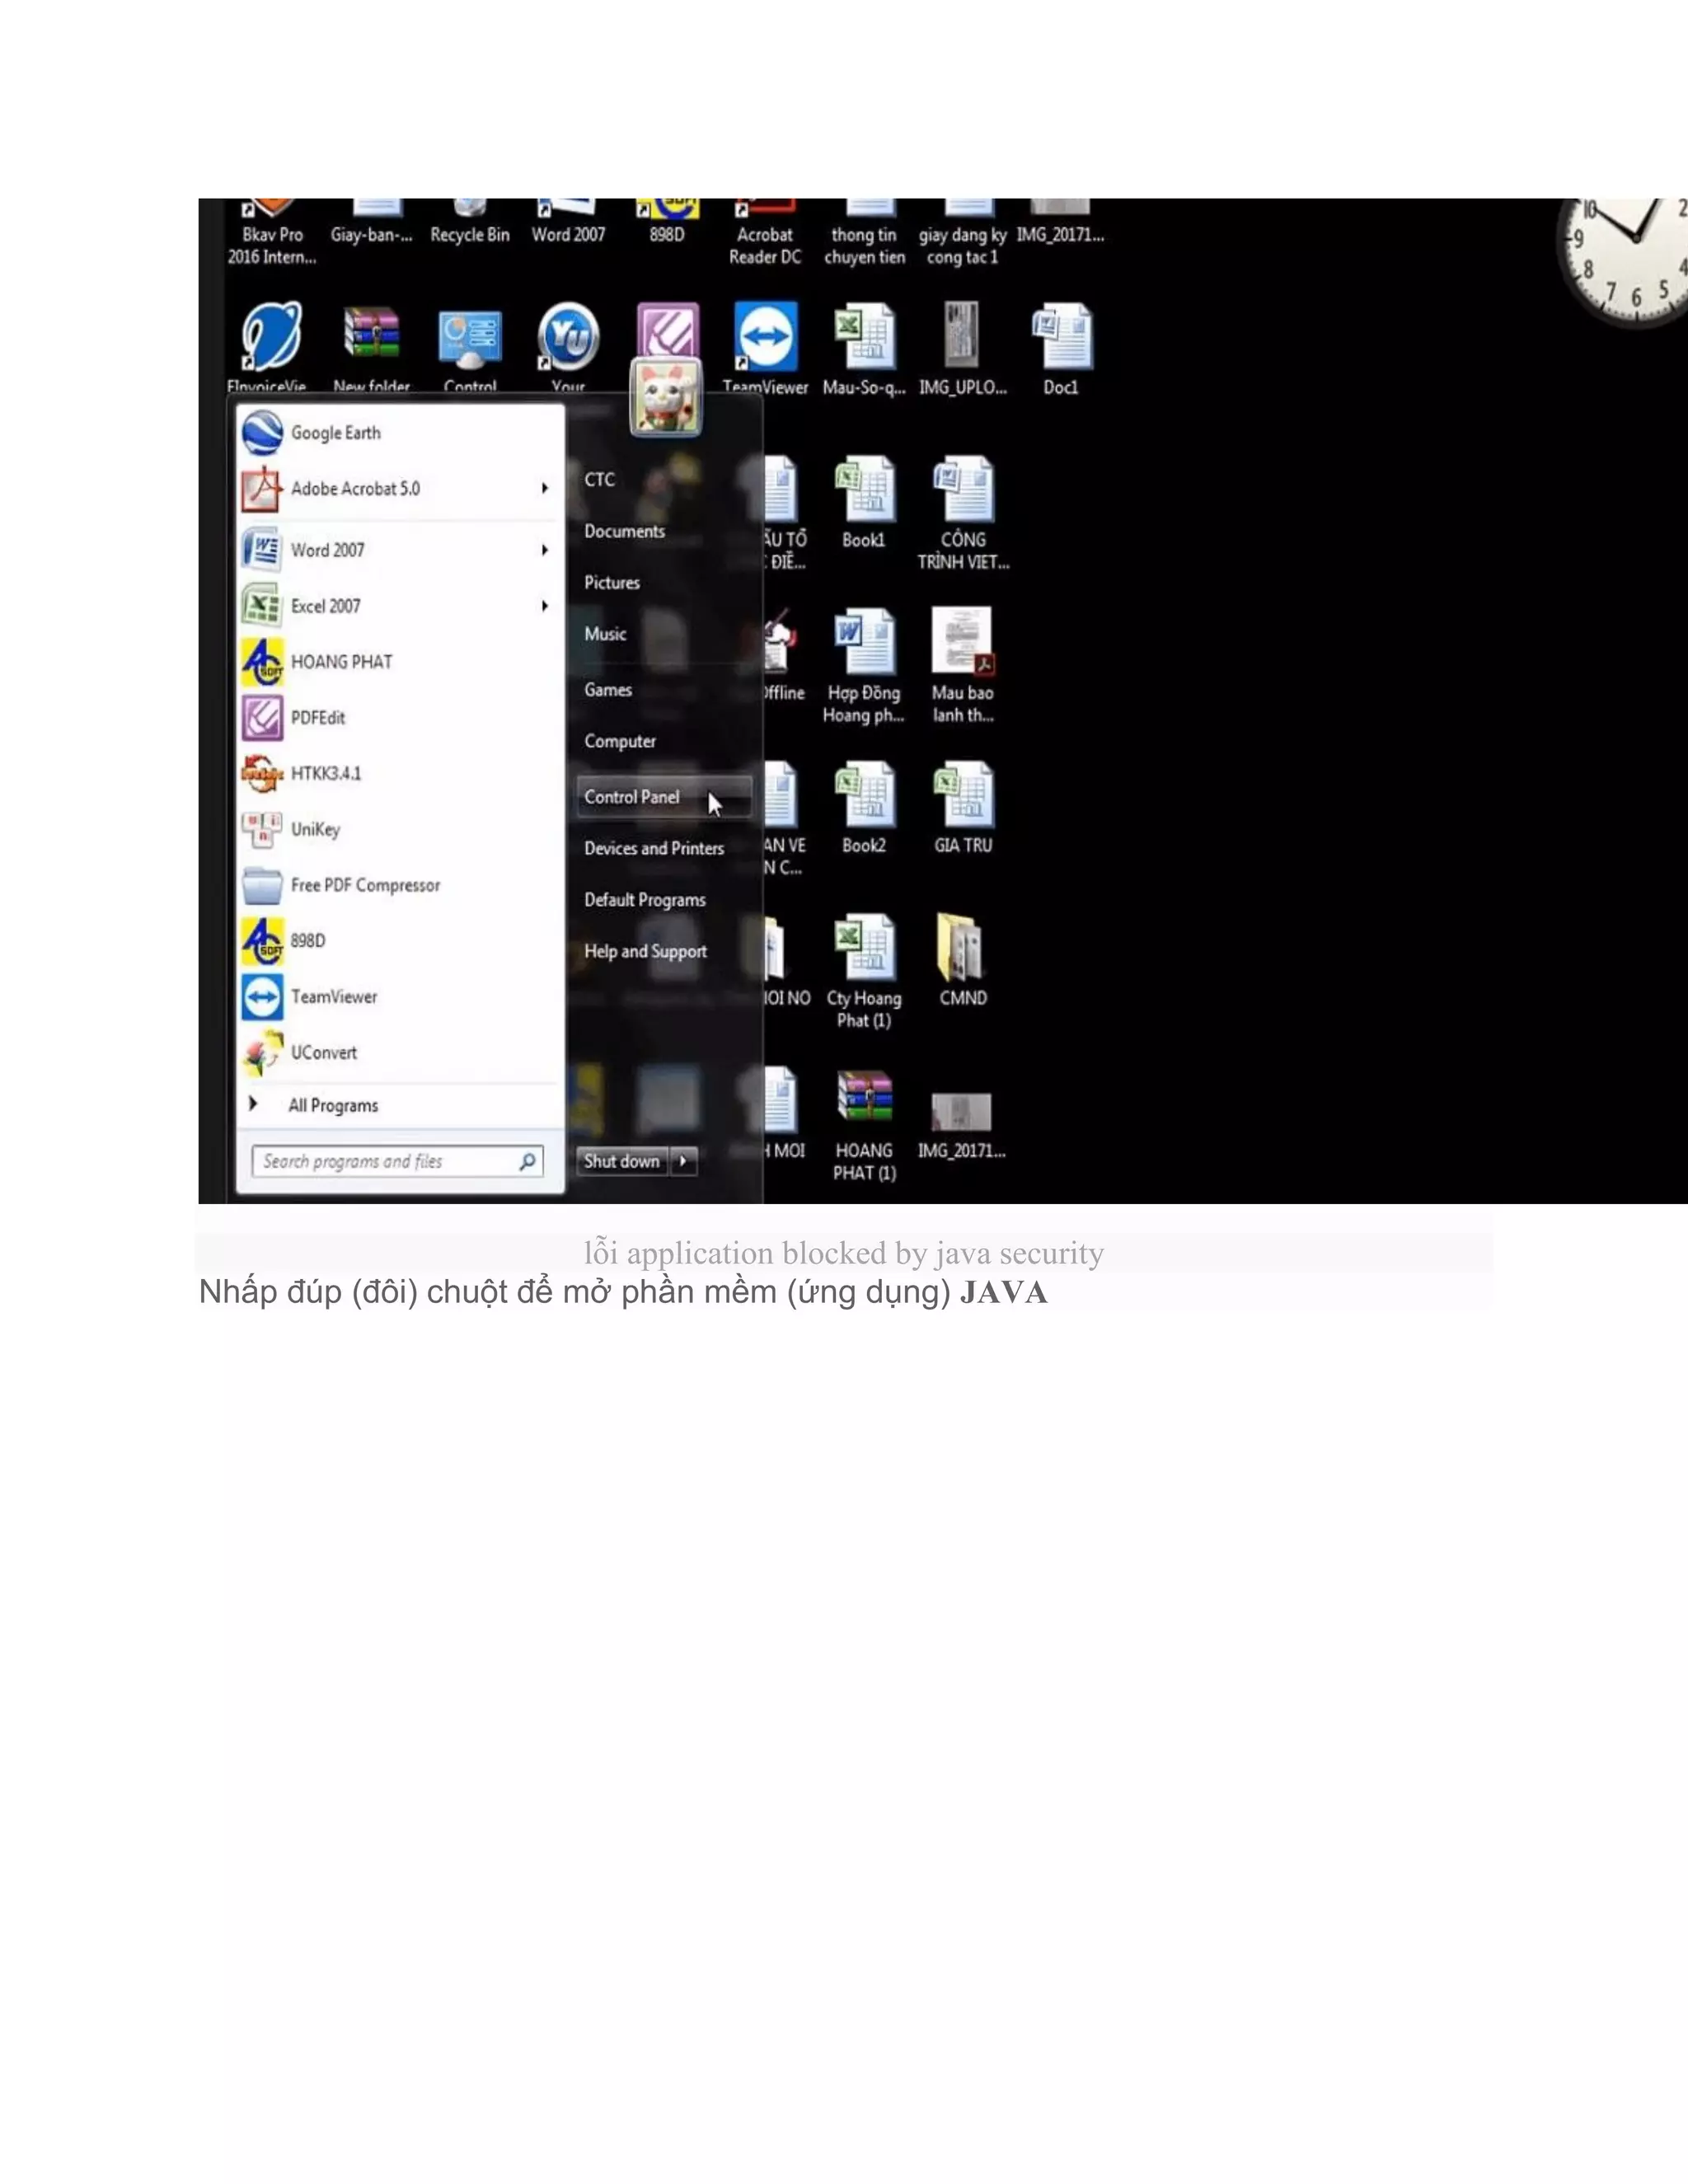The height and width of the screenshot is (2184, 1688).
Task: Expand Word 2007 jump list arrow
Action: [x=545, y=550]
